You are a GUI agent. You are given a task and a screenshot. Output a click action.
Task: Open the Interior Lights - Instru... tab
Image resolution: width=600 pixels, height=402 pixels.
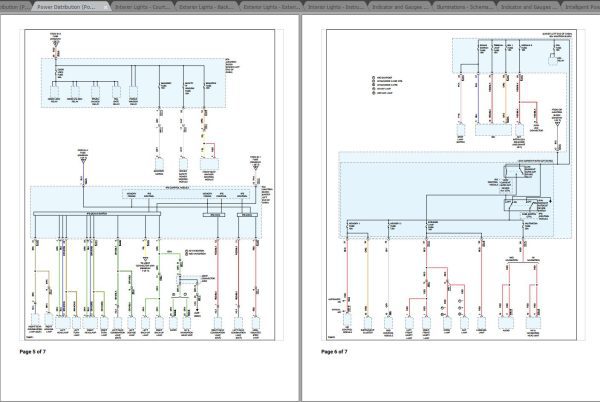(x=336, y=7)
